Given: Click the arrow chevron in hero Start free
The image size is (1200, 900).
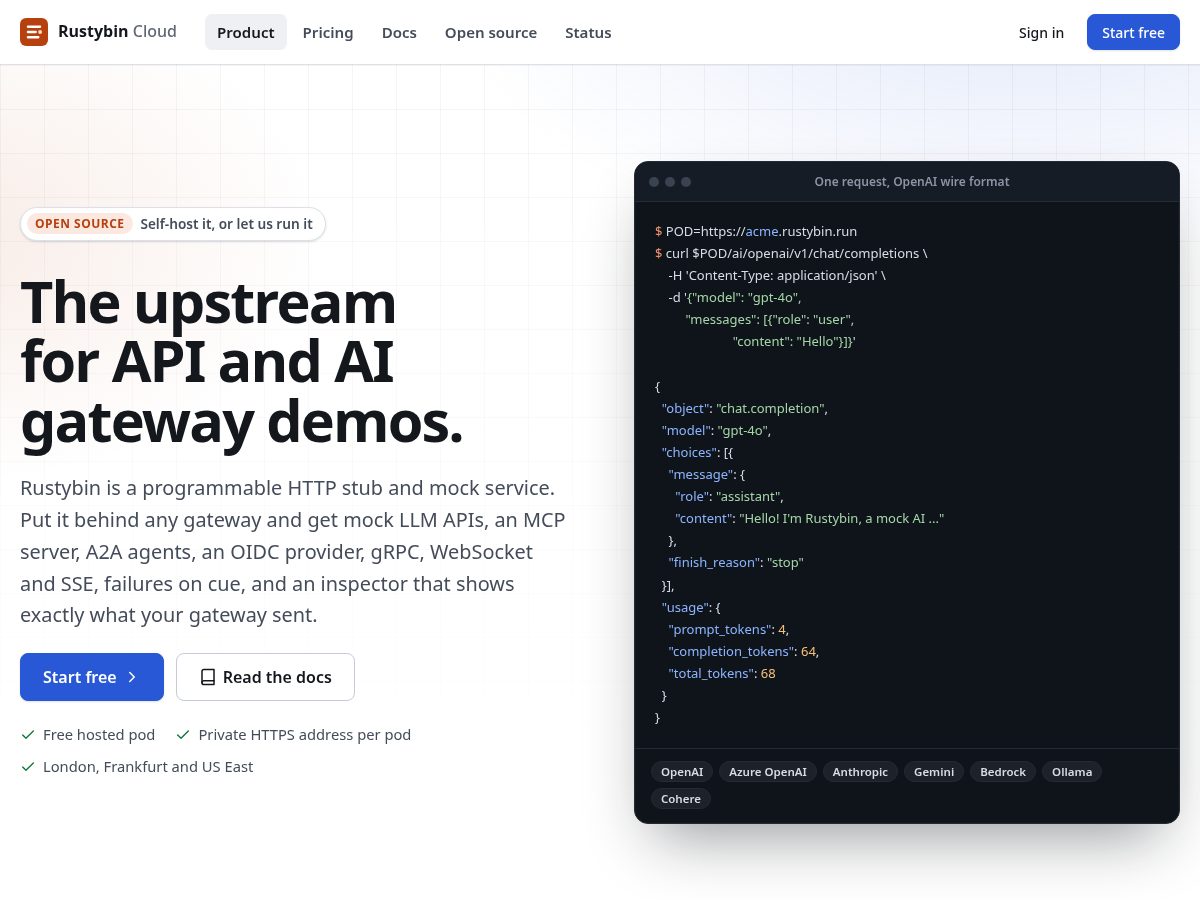Looking at the screenshot, I should [132, 677].
